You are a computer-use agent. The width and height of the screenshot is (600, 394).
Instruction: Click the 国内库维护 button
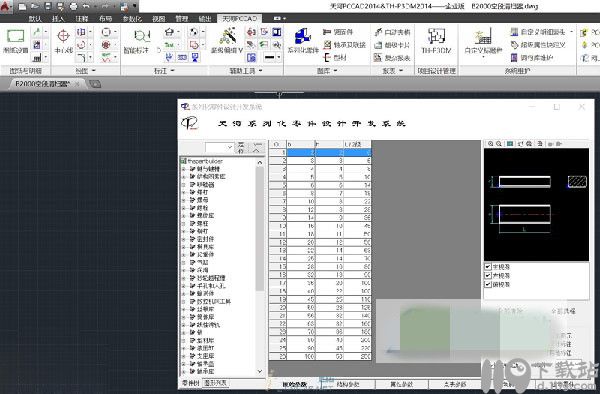pos(532,57)
